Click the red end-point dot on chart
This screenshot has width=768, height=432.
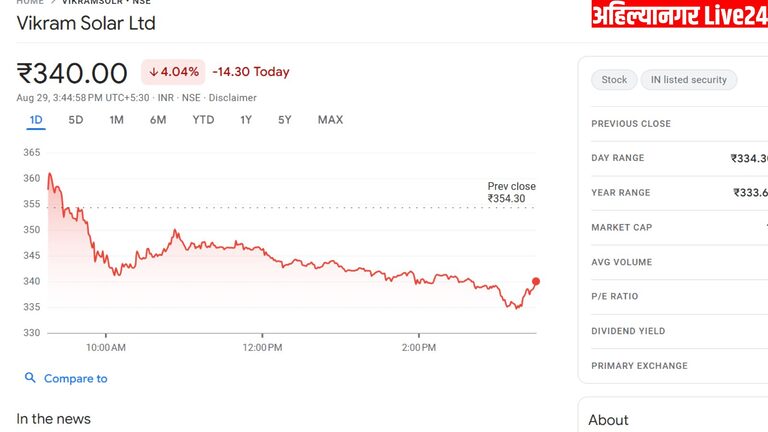(536, 282)
